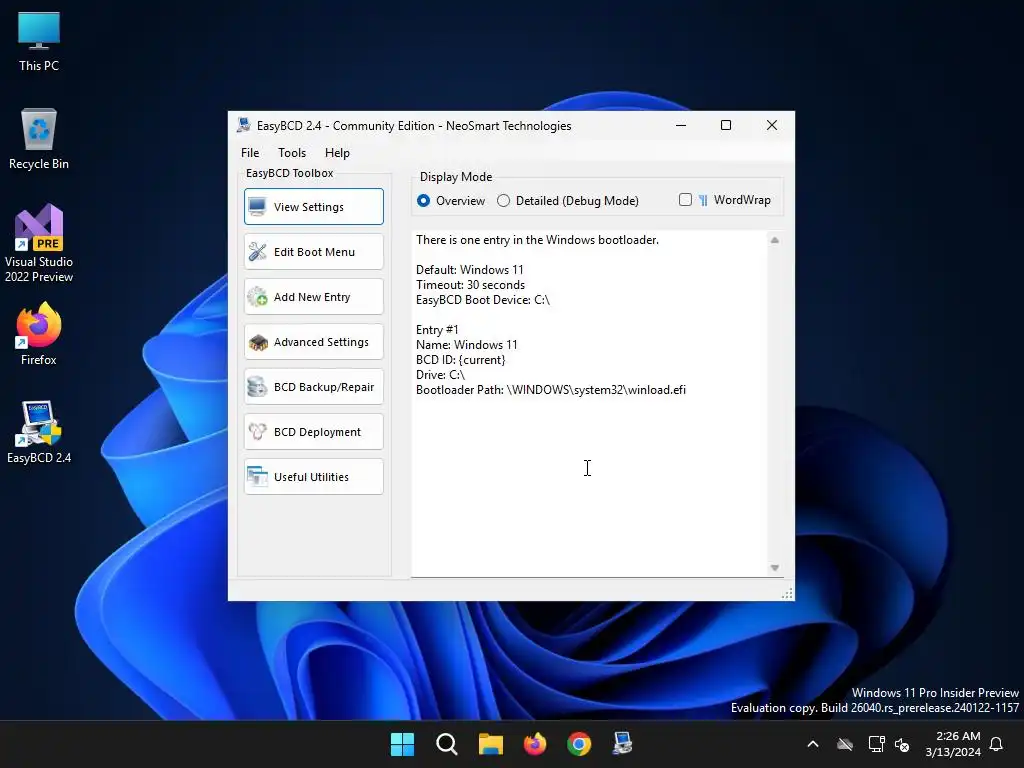Viewport: 1024px width, 768px height.
Task: Click the scrollbar down arrow in text pane
Action: [x=775, y=568]
